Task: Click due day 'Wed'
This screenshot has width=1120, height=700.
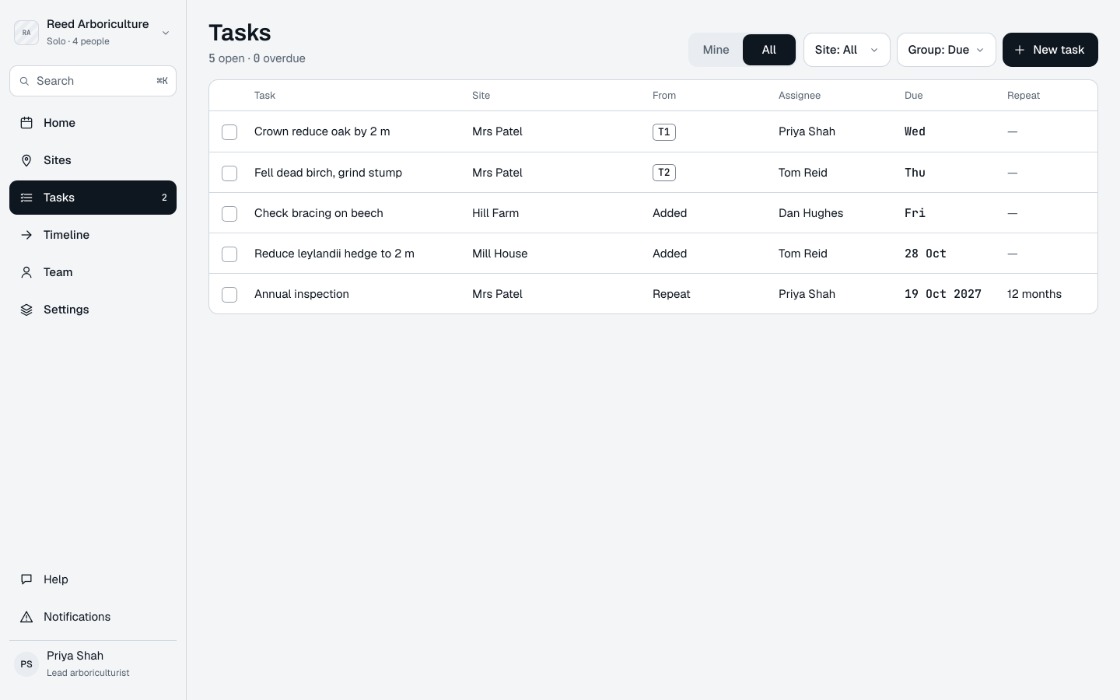Action: (x=914, y=131)
